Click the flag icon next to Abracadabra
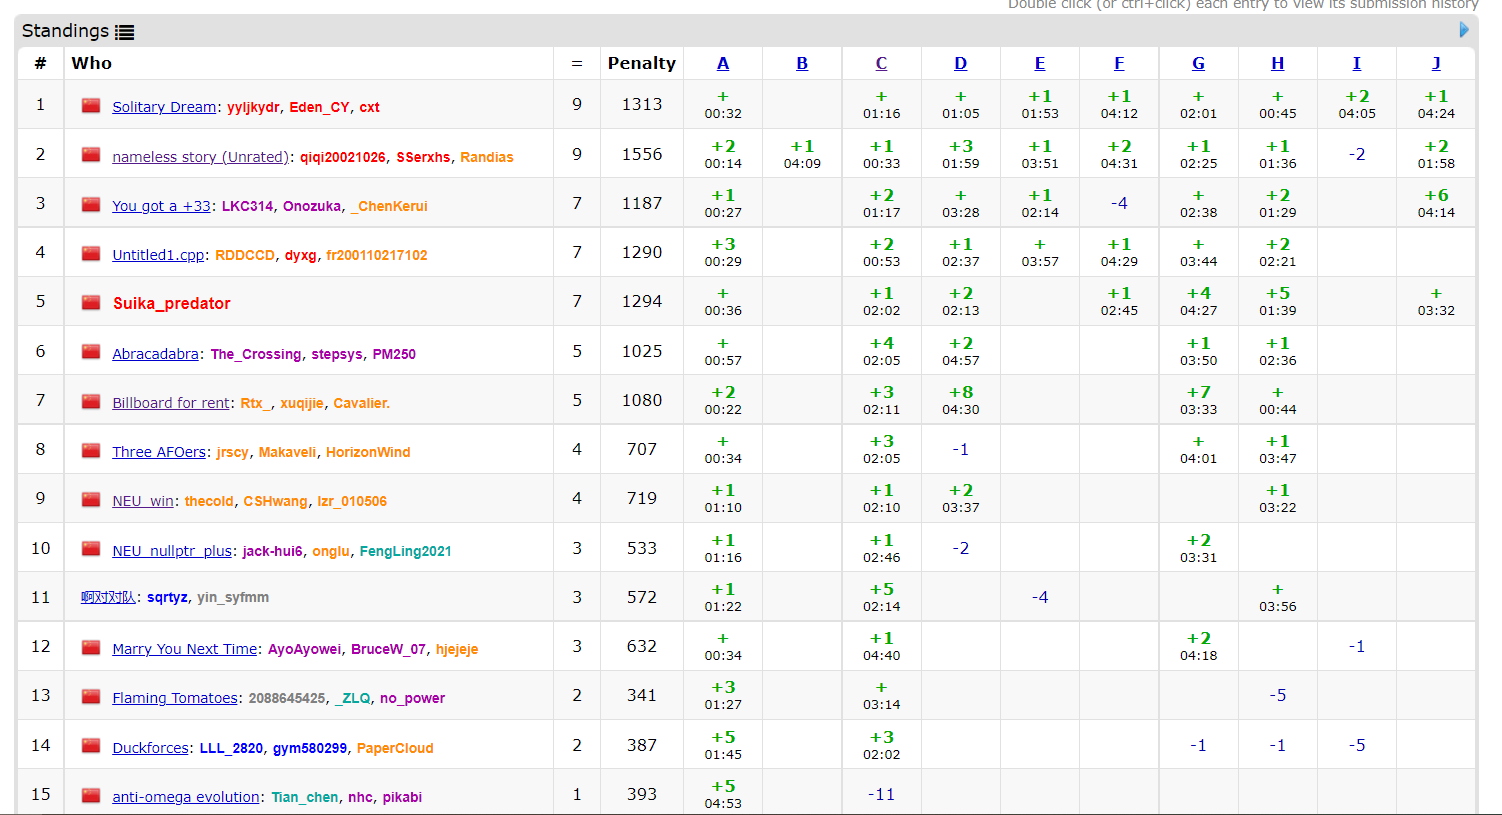1502x815 pixels. click(x=91, y=352)
